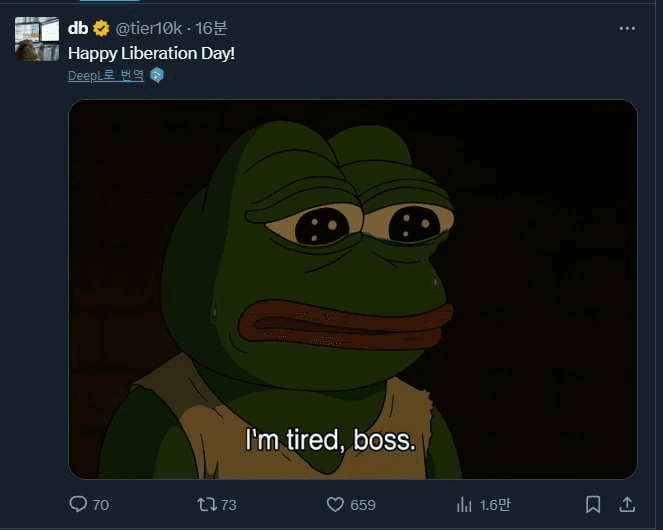
Task: Click the DeepL로 번역 translate link
Action: [106, 75]
